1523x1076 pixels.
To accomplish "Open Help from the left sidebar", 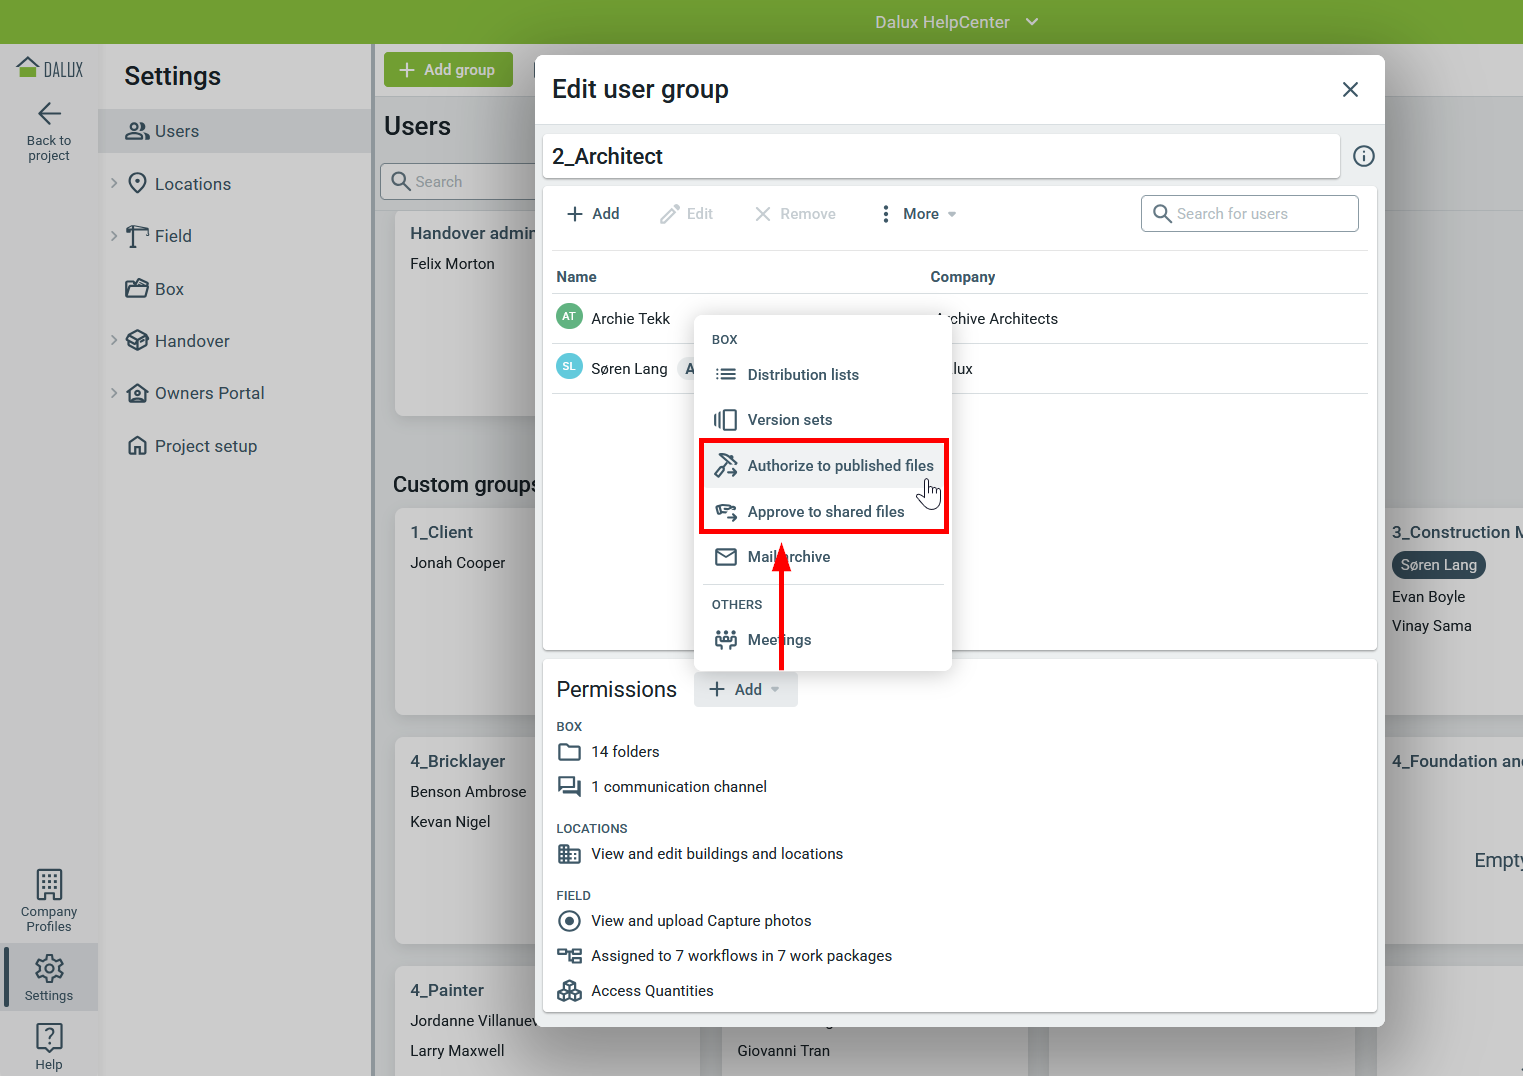I will coord(49,1045).
